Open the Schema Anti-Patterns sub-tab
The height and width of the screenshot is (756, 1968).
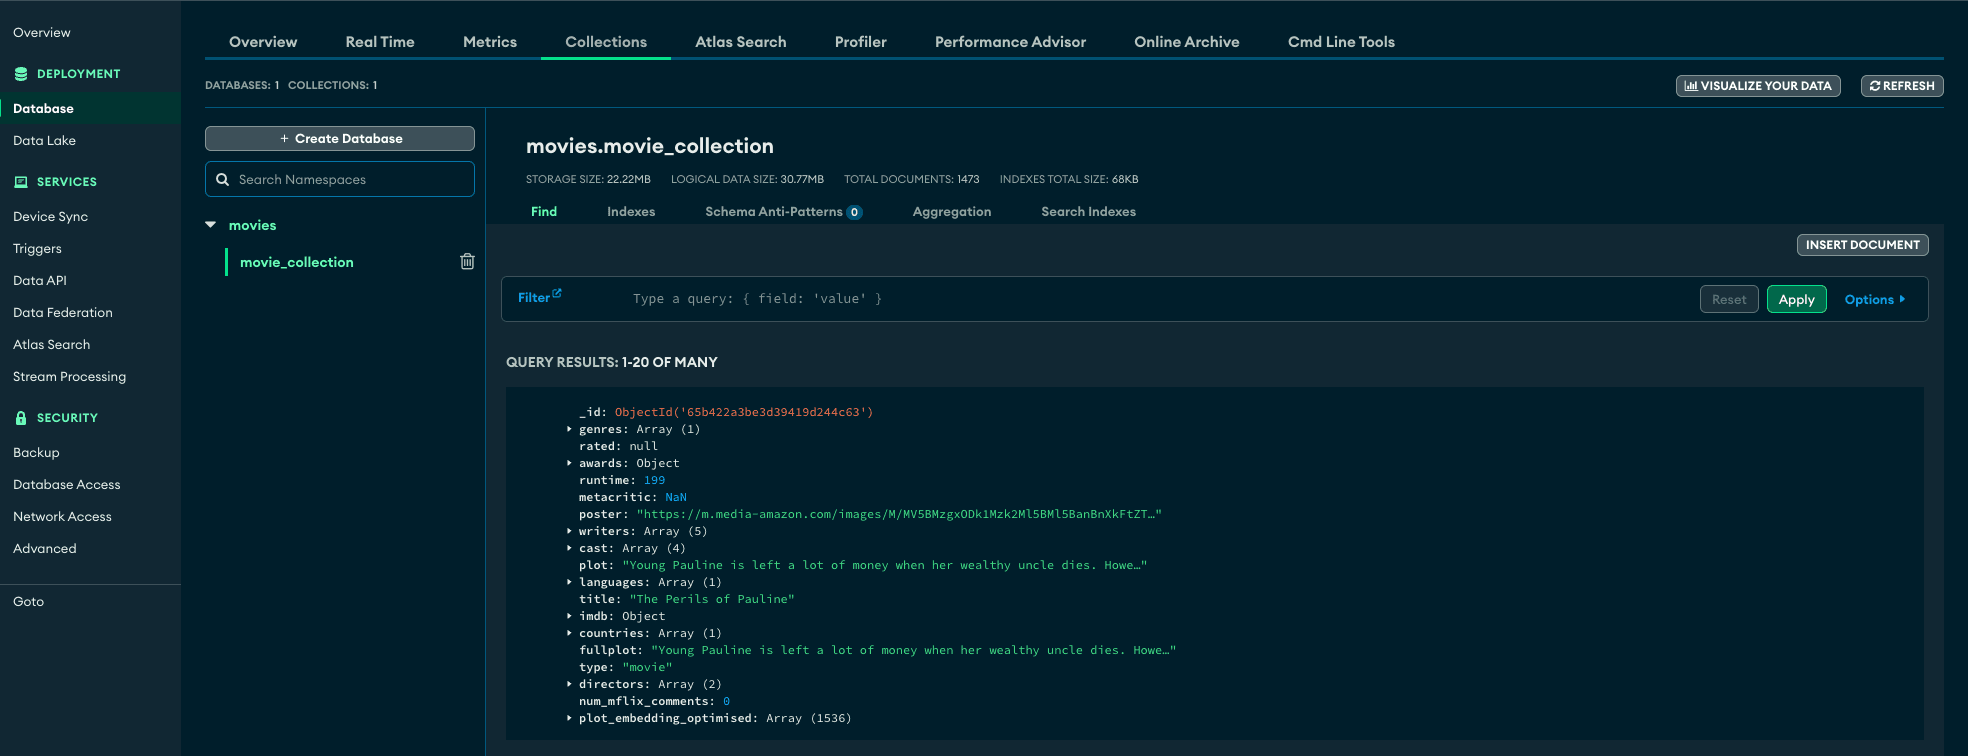(783, 212)
